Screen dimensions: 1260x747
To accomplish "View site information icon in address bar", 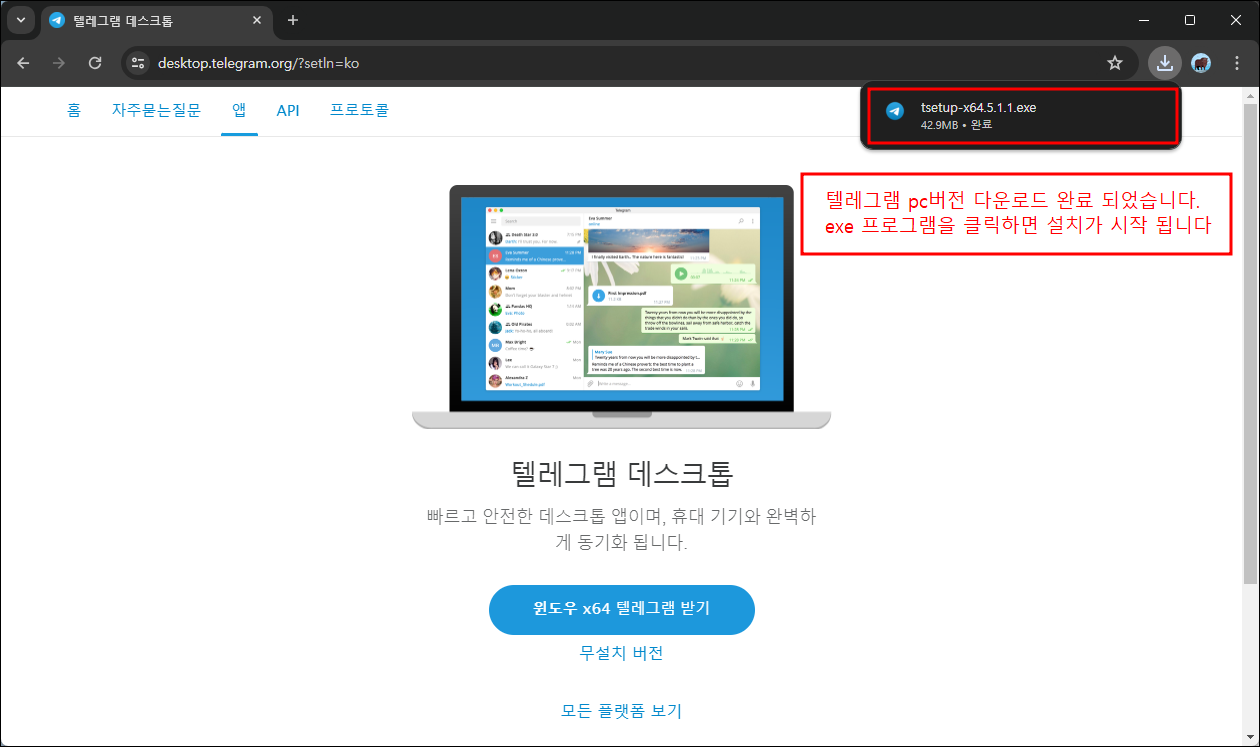I will pos(138,63).
